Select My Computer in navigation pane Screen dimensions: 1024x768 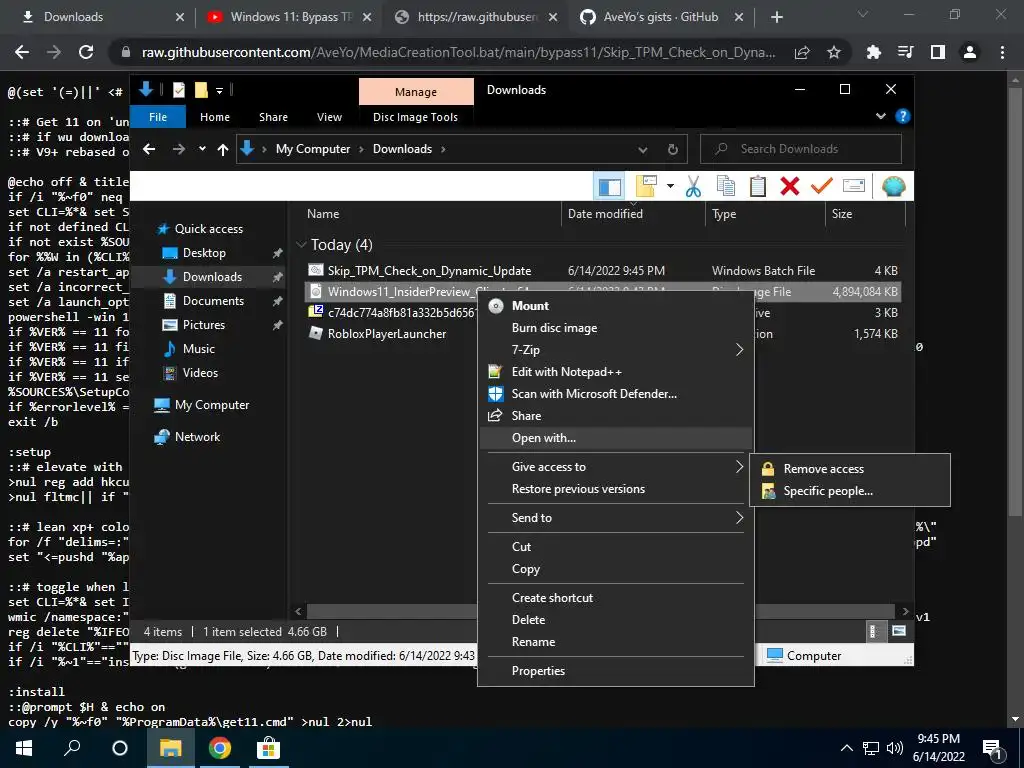(x=212, y=405)
